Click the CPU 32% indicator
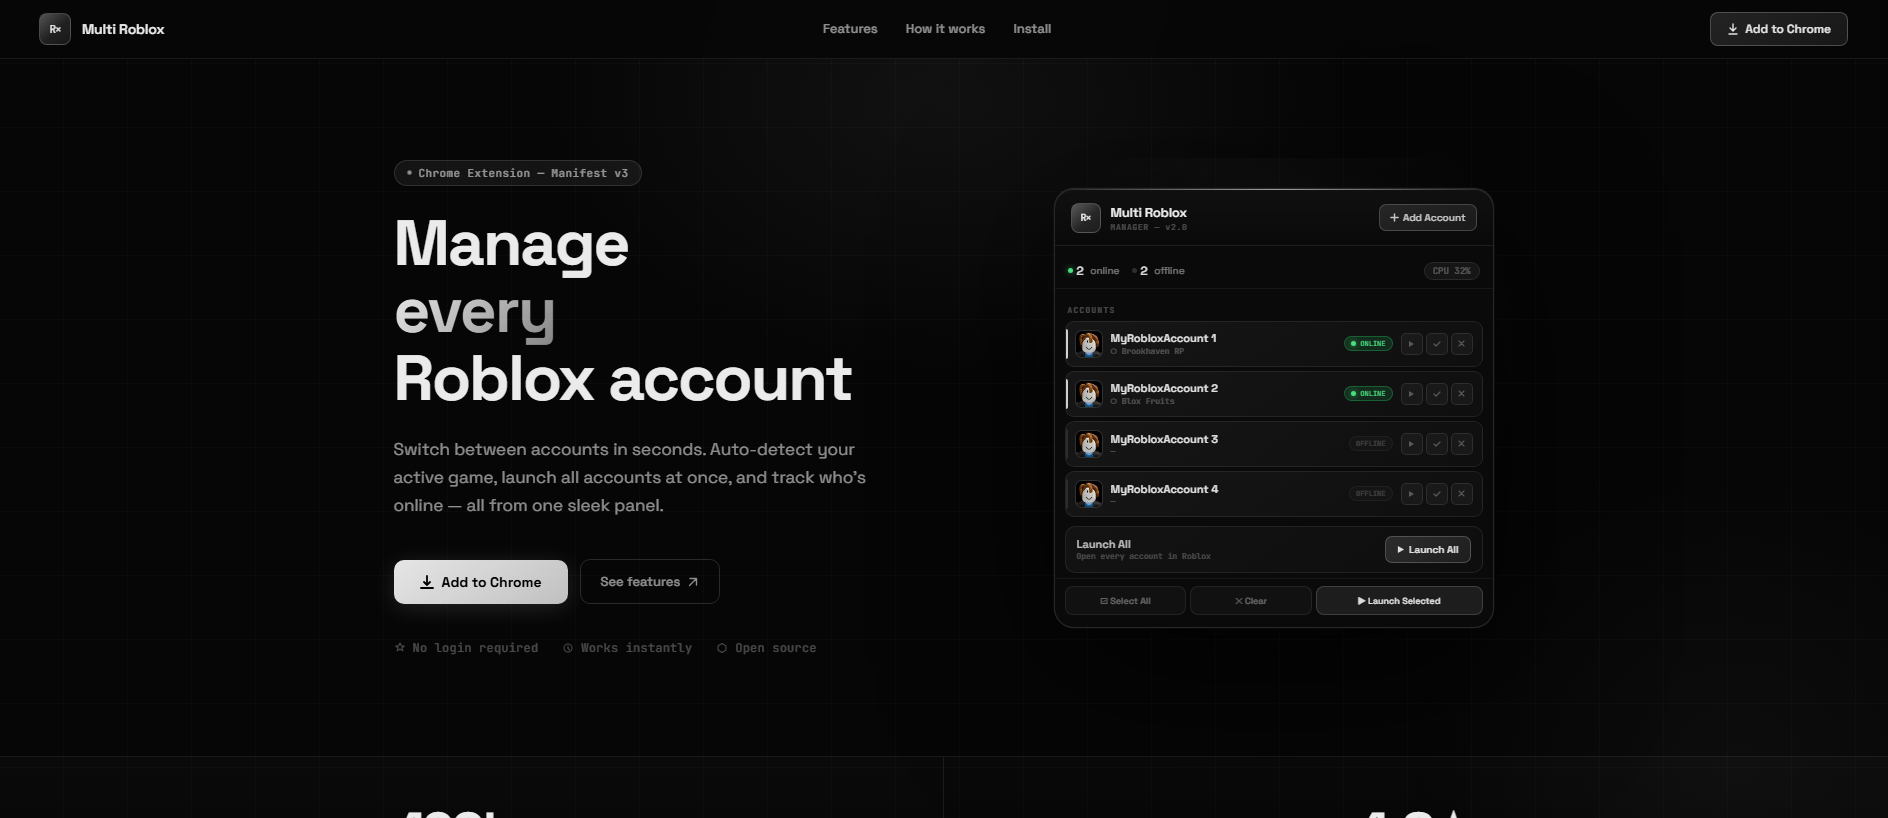 pos(1452,271)
